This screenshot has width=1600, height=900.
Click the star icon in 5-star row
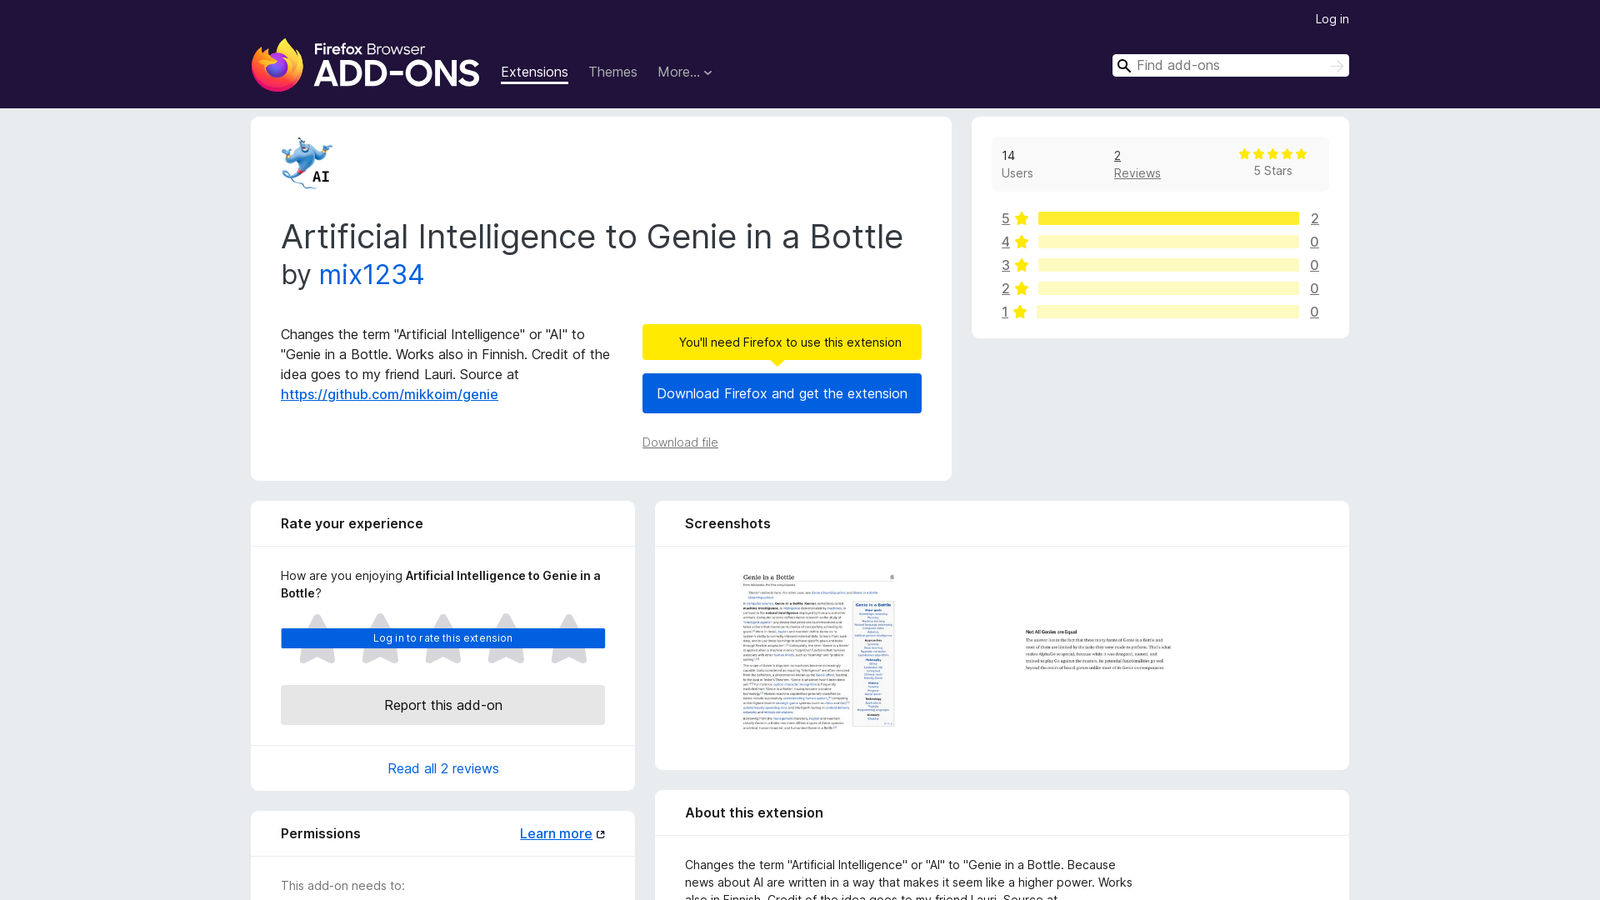tap(1021, 219)
